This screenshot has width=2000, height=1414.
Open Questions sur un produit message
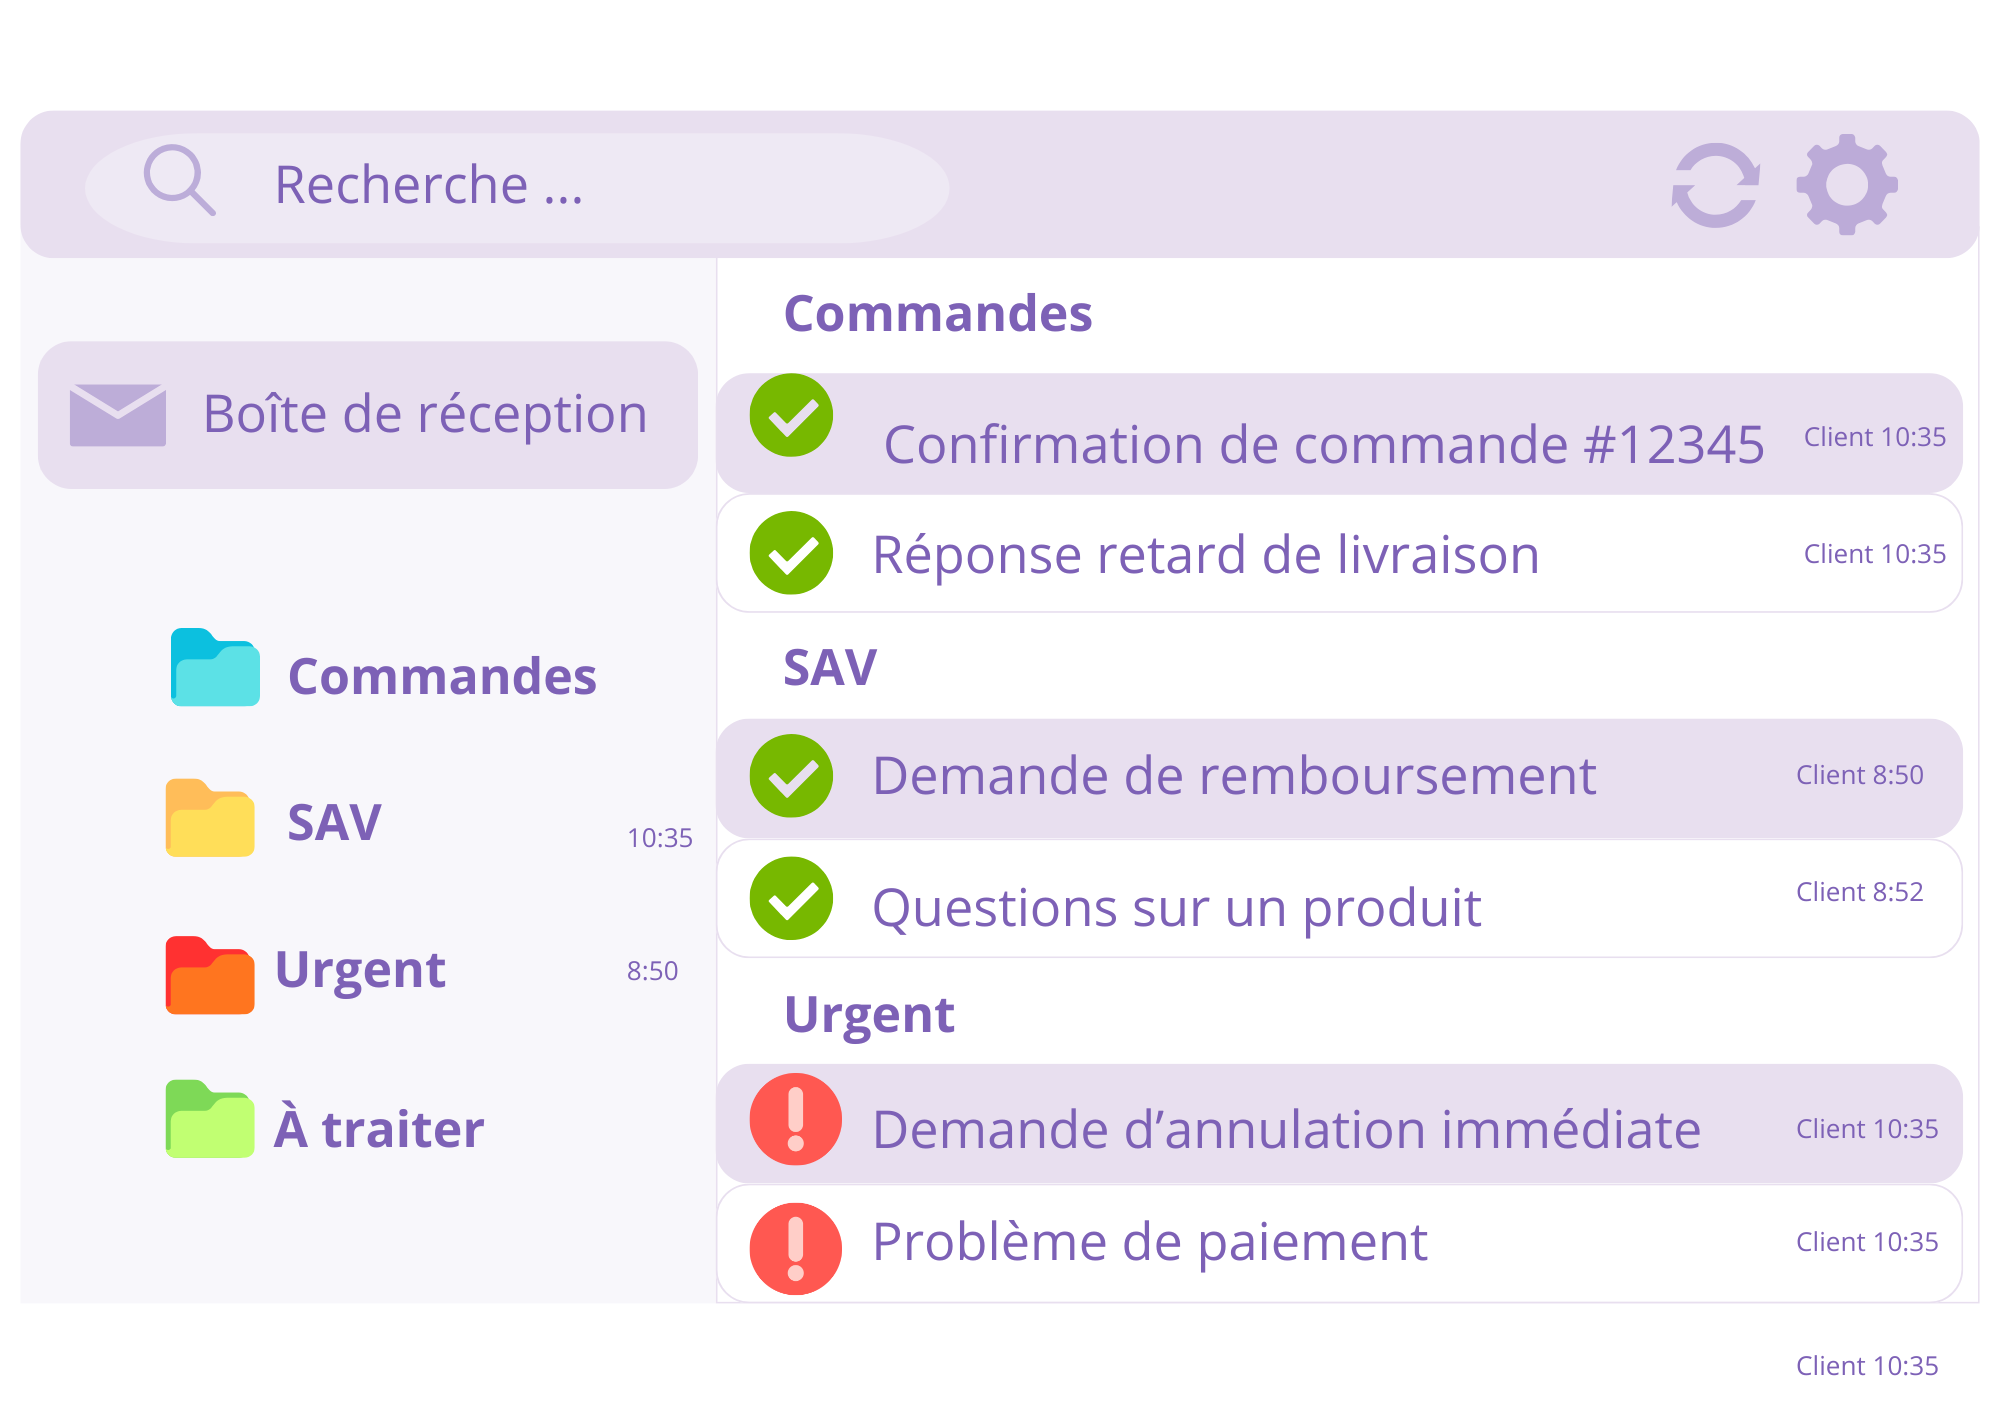(1176, 907)
